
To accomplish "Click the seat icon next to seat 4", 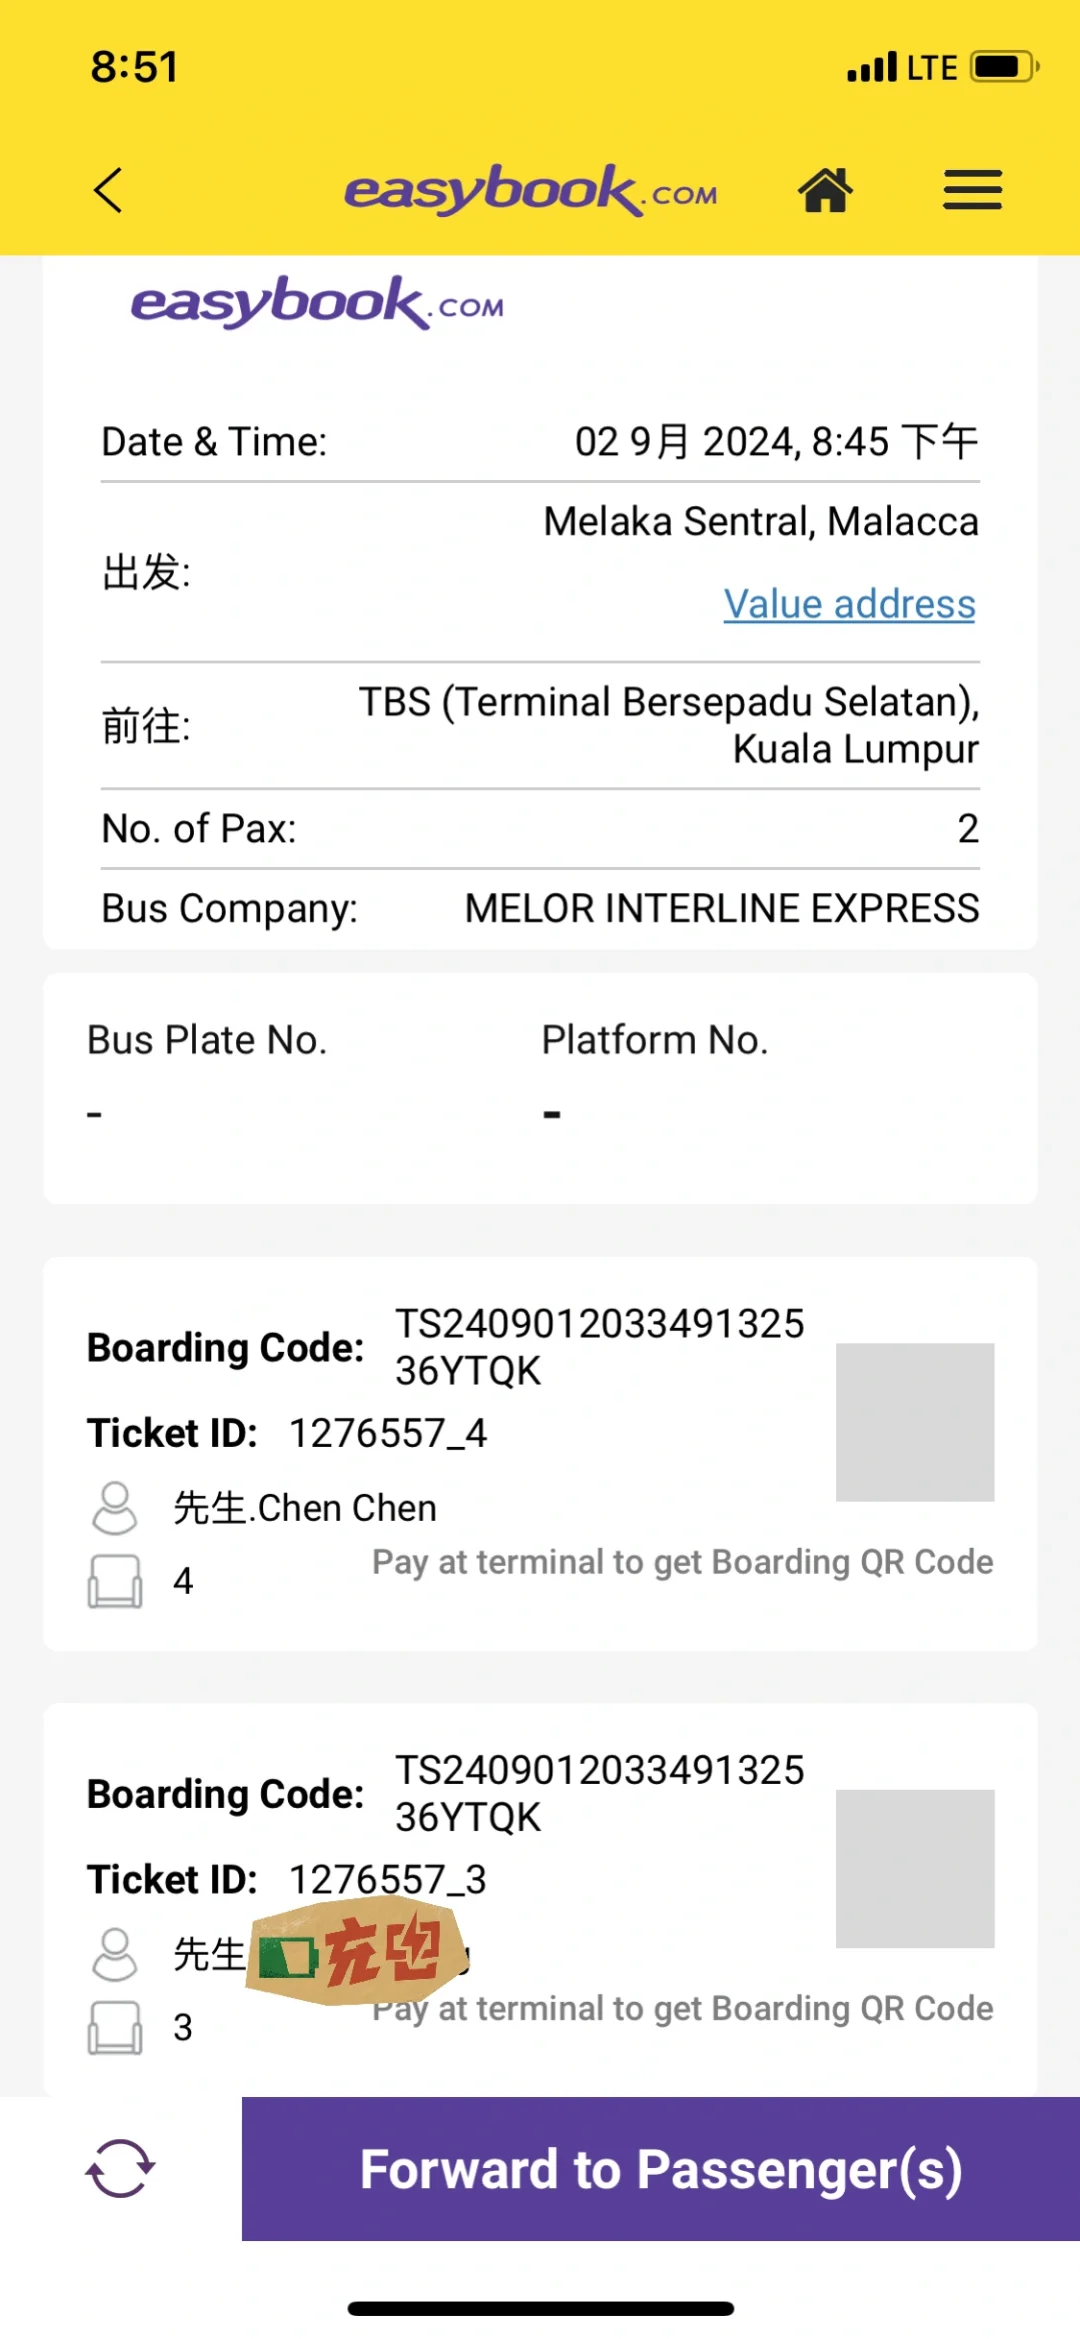I will (x=115, y=1581).
